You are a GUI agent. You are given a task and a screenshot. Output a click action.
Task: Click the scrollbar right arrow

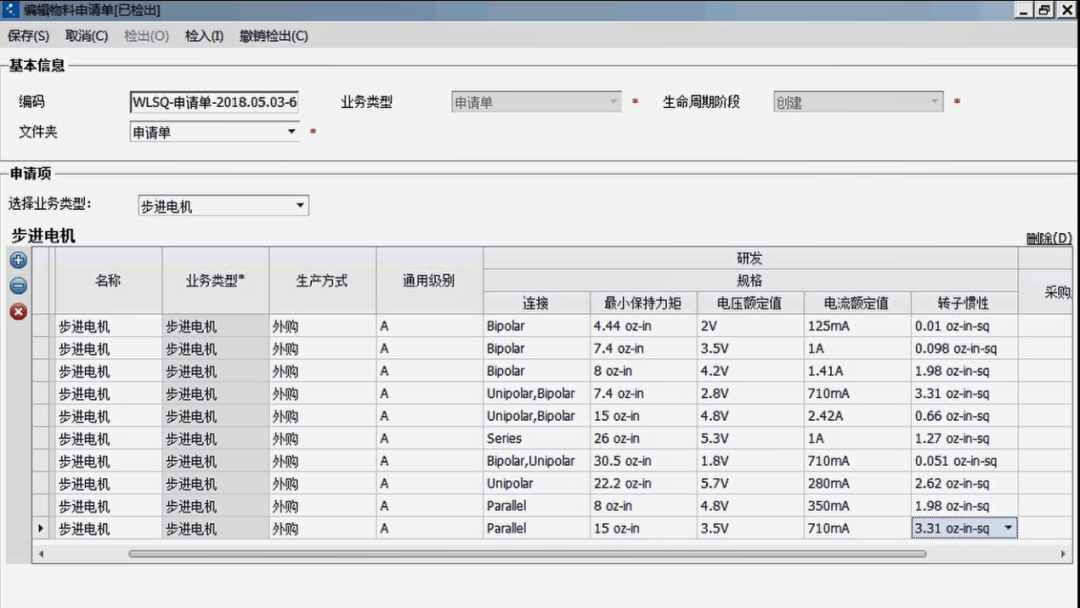(x=1064, y=553)
